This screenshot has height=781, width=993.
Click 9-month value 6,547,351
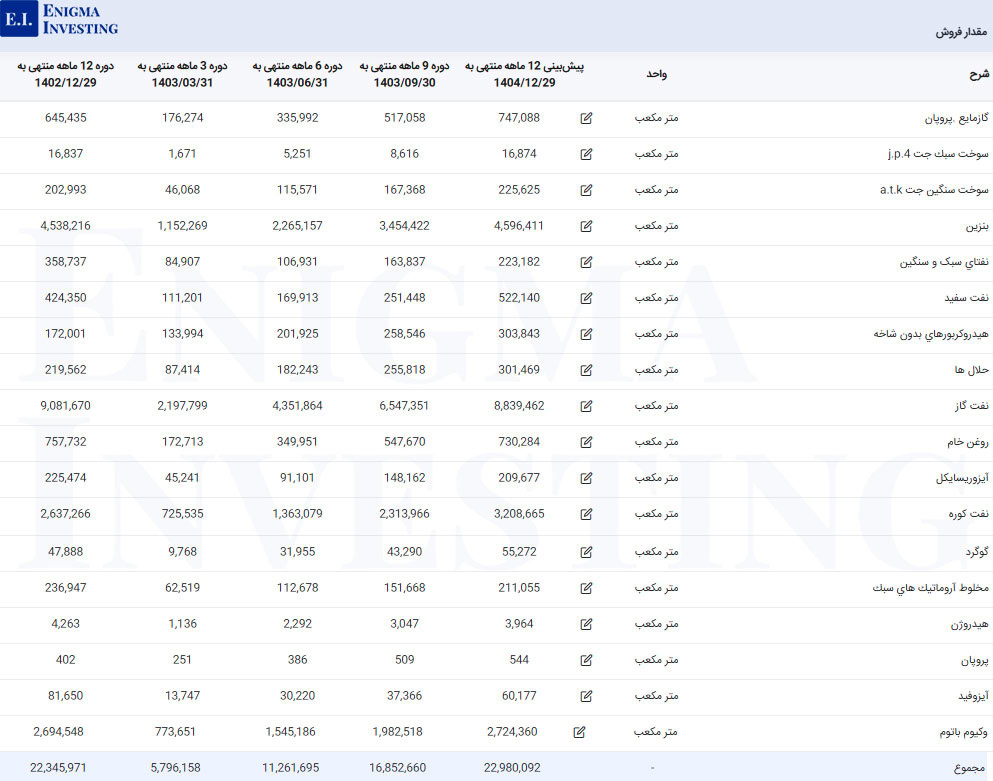[404, 405]
